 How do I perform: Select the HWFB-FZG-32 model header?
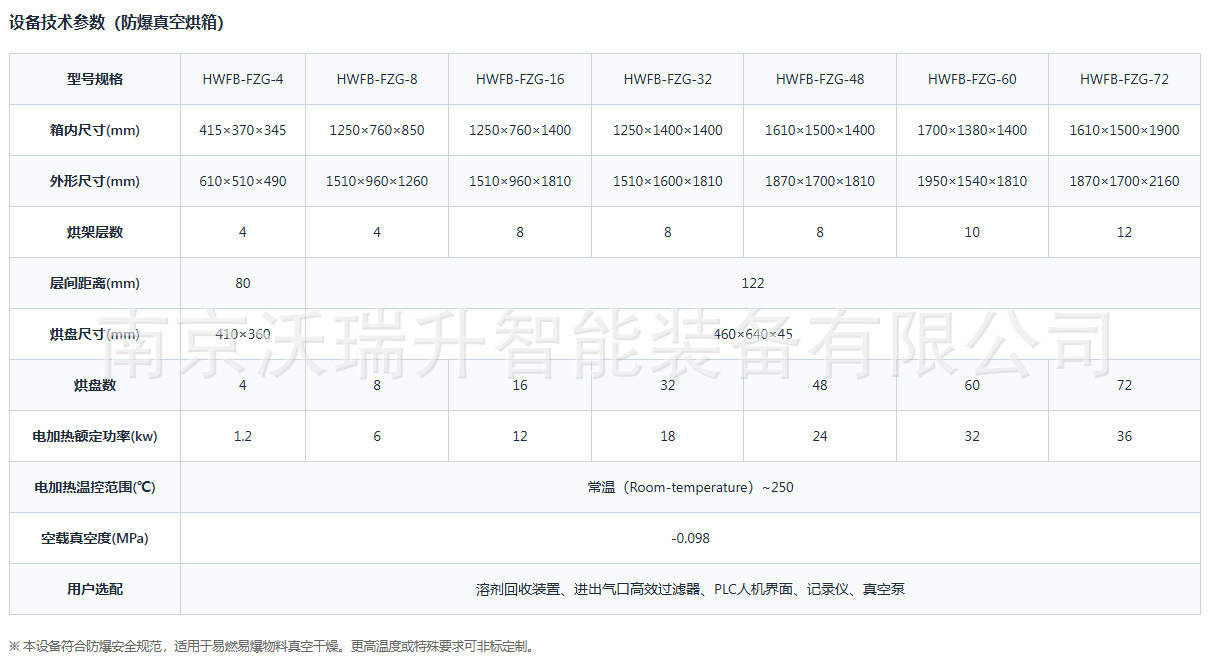668,79
